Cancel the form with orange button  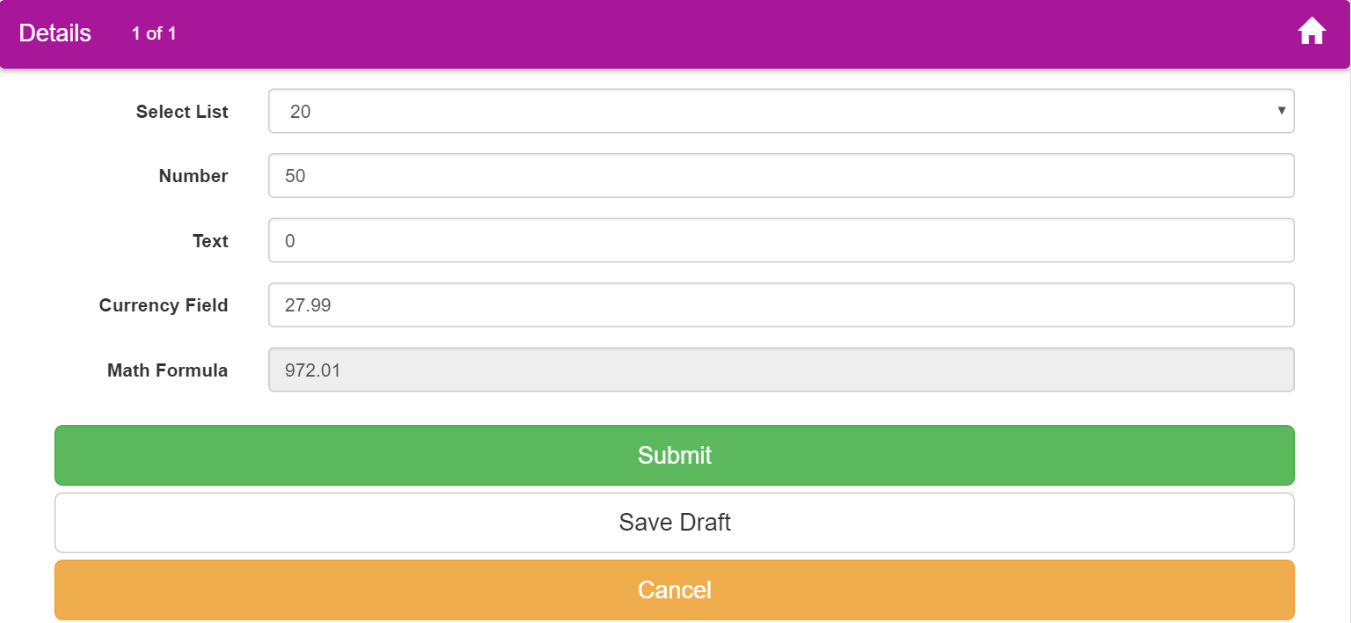[674, 590]
